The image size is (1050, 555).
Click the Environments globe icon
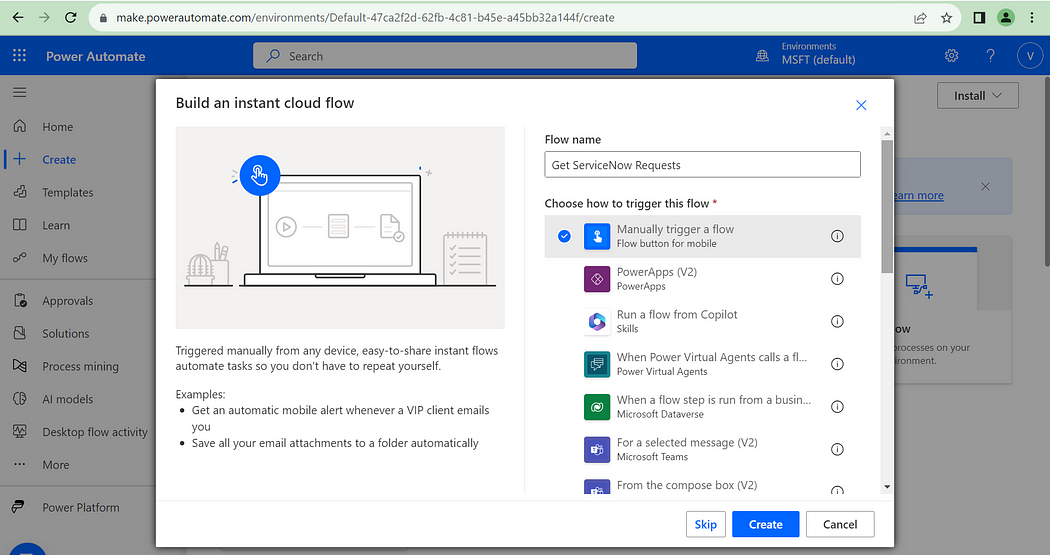point(762,56)
